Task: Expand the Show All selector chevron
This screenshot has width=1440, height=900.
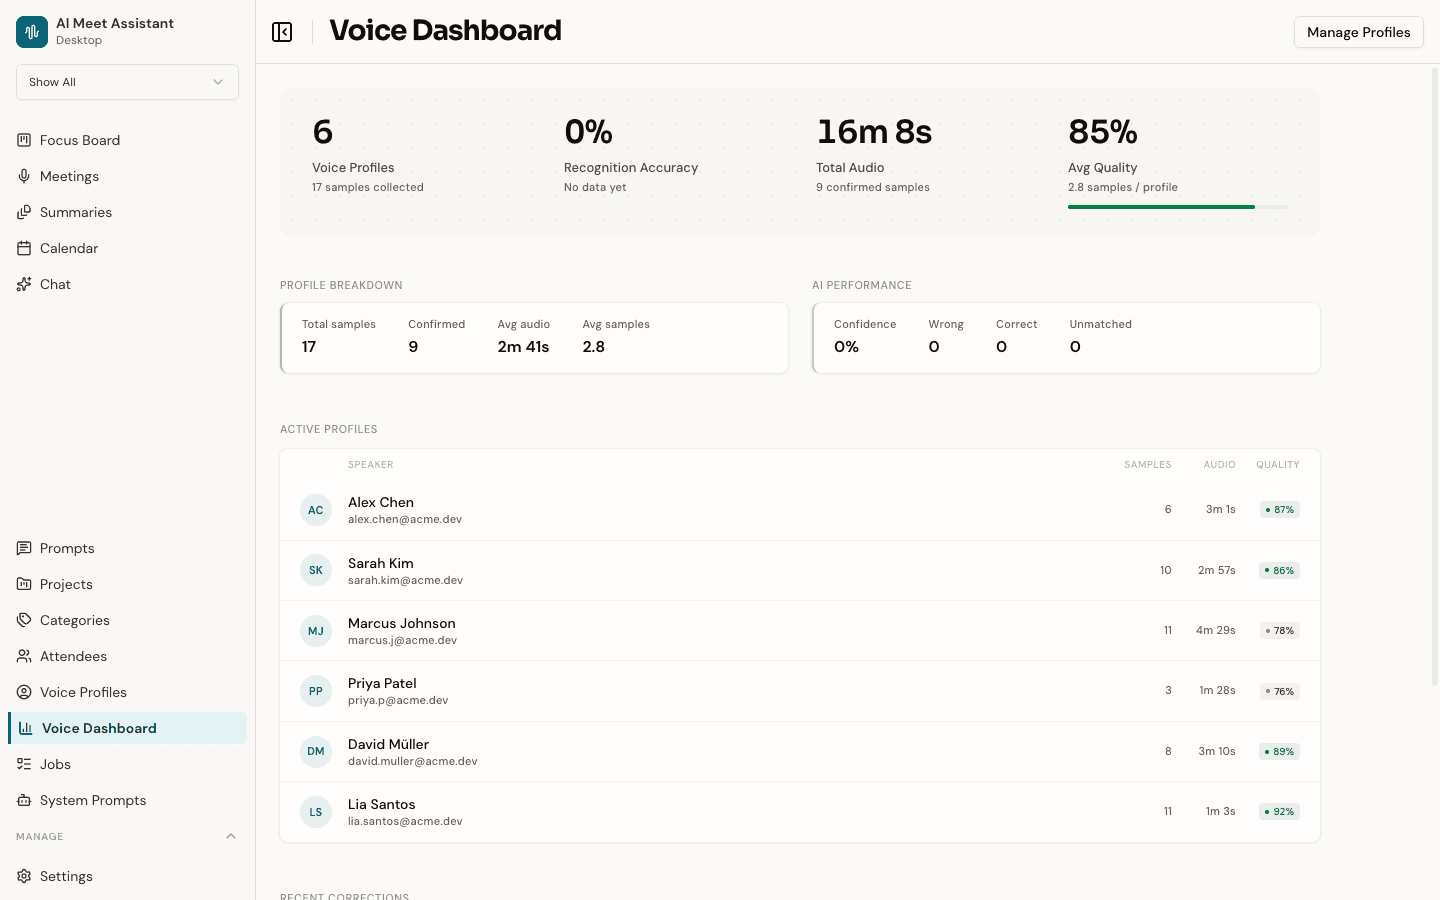Action: tap(218, 82)
